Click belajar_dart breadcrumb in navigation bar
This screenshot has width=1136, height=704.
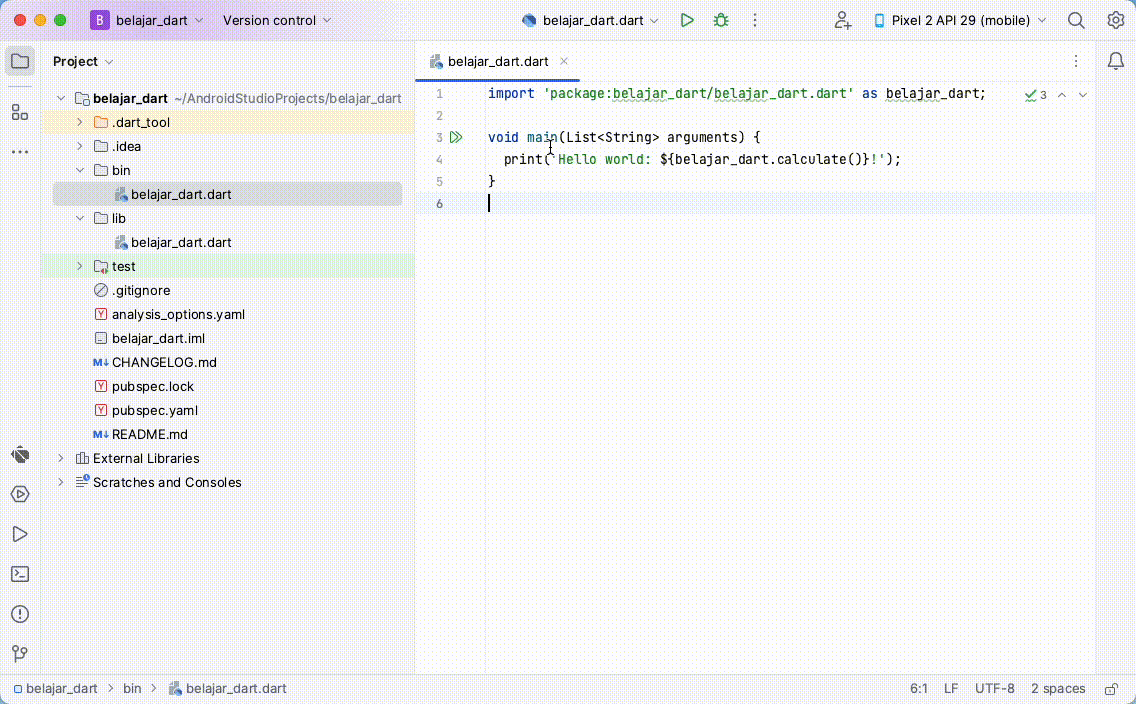(55, 689)
